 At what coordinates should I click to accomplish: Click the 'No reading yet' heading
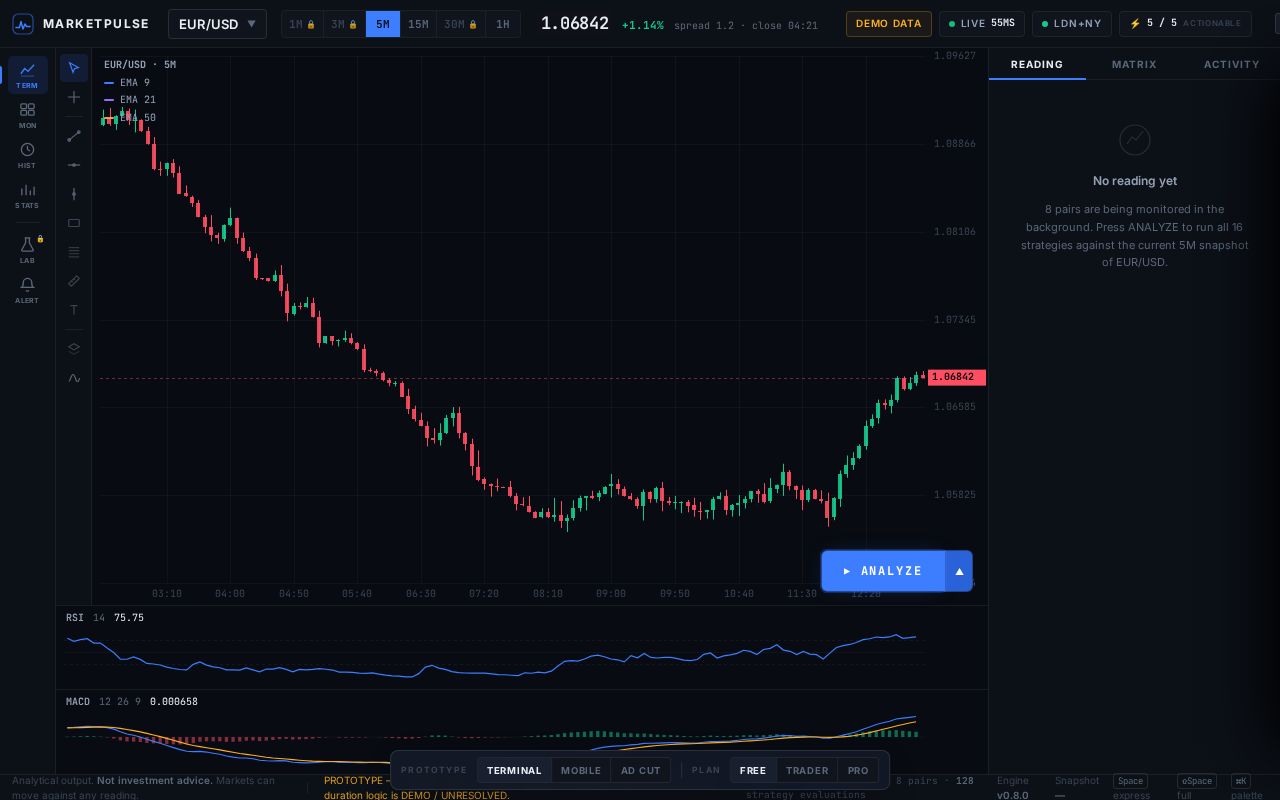click(1135, 181)
